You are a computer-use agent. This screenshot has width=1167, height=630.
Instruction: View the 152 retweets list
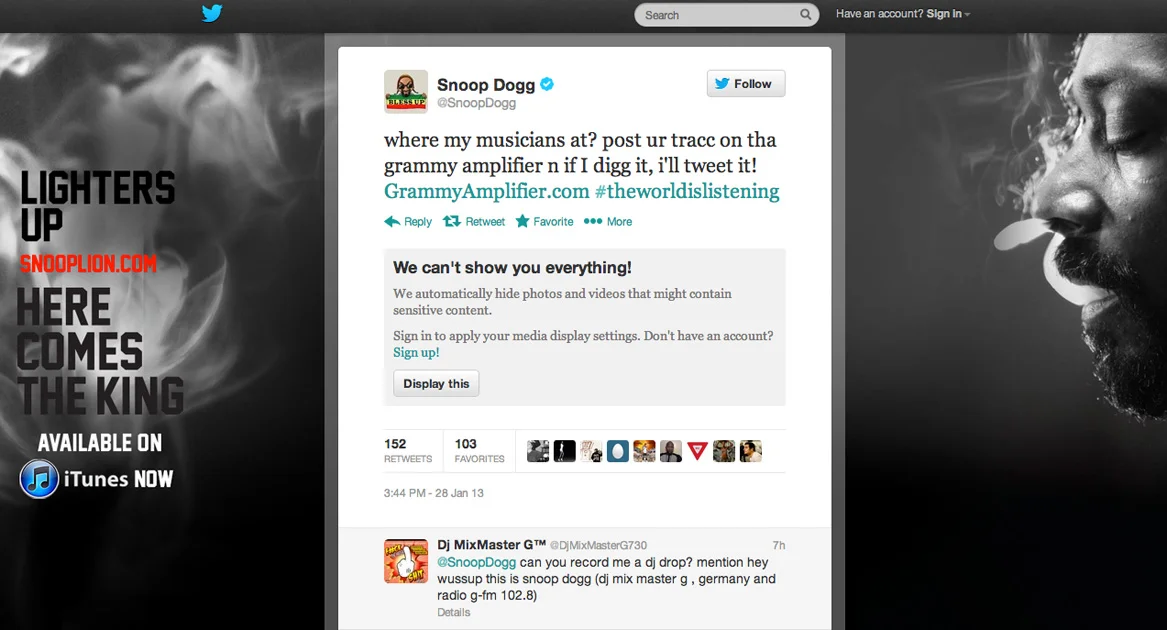point(408,451)
